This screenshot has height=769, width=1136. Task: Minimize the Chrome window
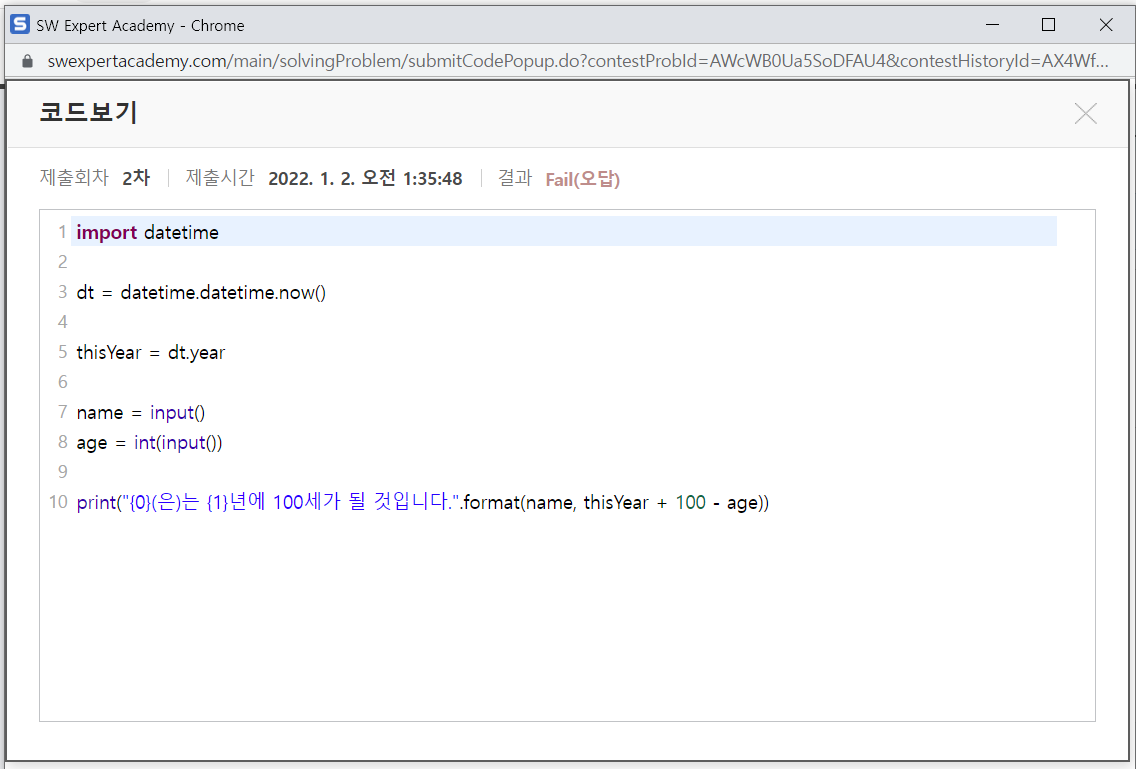(993, 25)
